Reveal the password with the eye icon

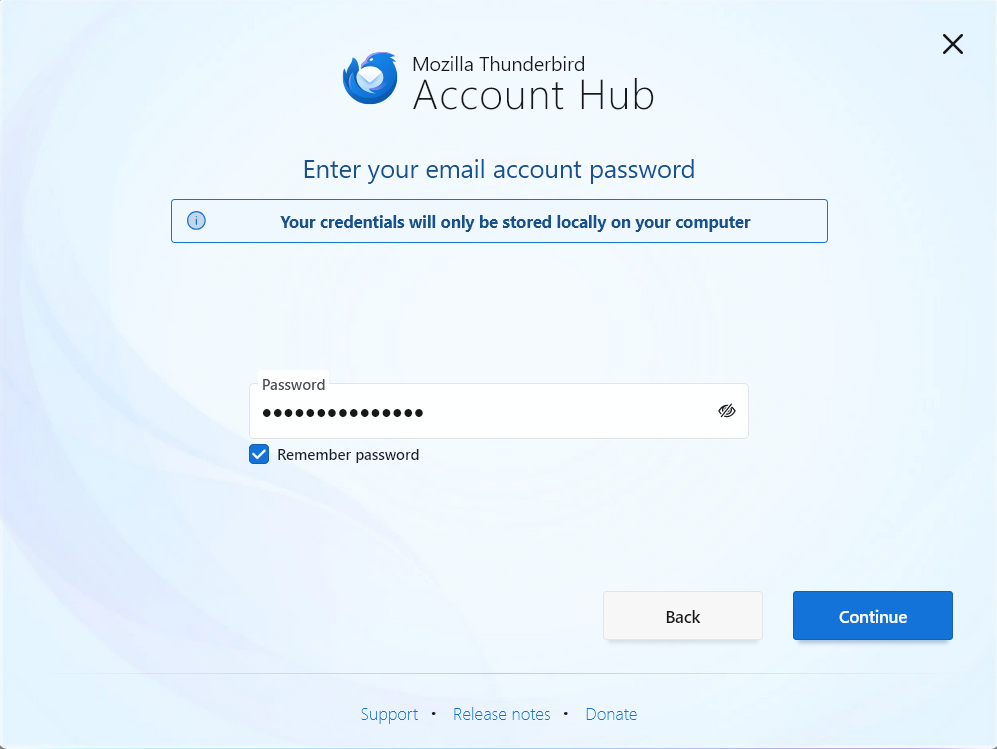[726, 411]
